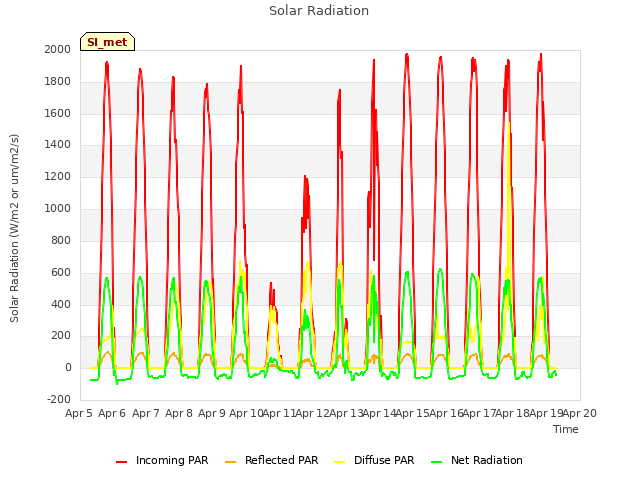Select the Diffuse PAR legend label
Viewport: 640px width, 480px height.
pyautogui.click(x=384, y=460)
